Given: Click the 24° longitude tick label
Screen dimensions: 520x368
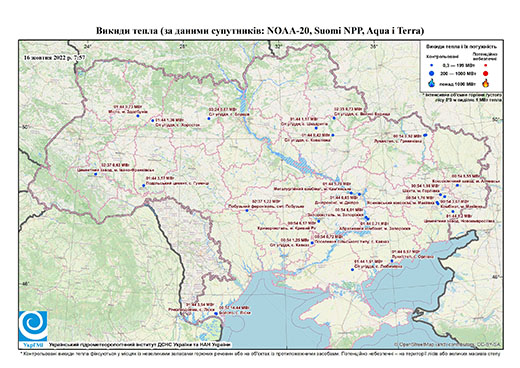Looking at the screenshot, I should (x=88, y=46).
